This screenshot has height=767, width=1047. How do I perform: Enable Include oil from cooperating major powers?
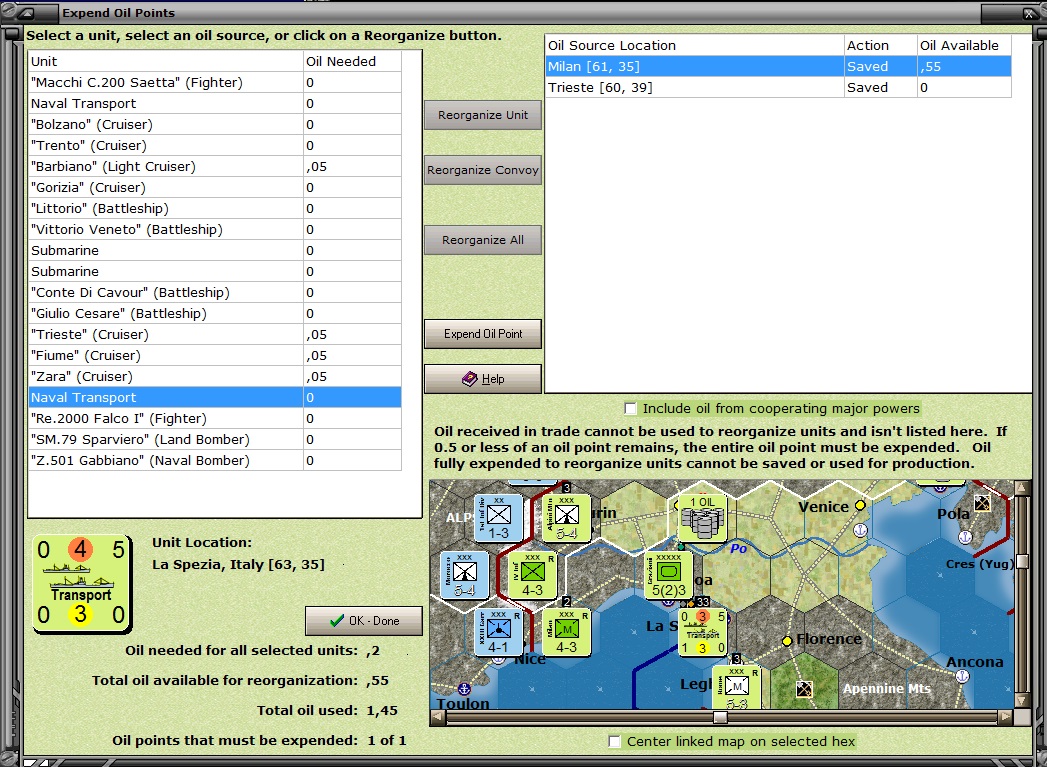tap(630, 409)
